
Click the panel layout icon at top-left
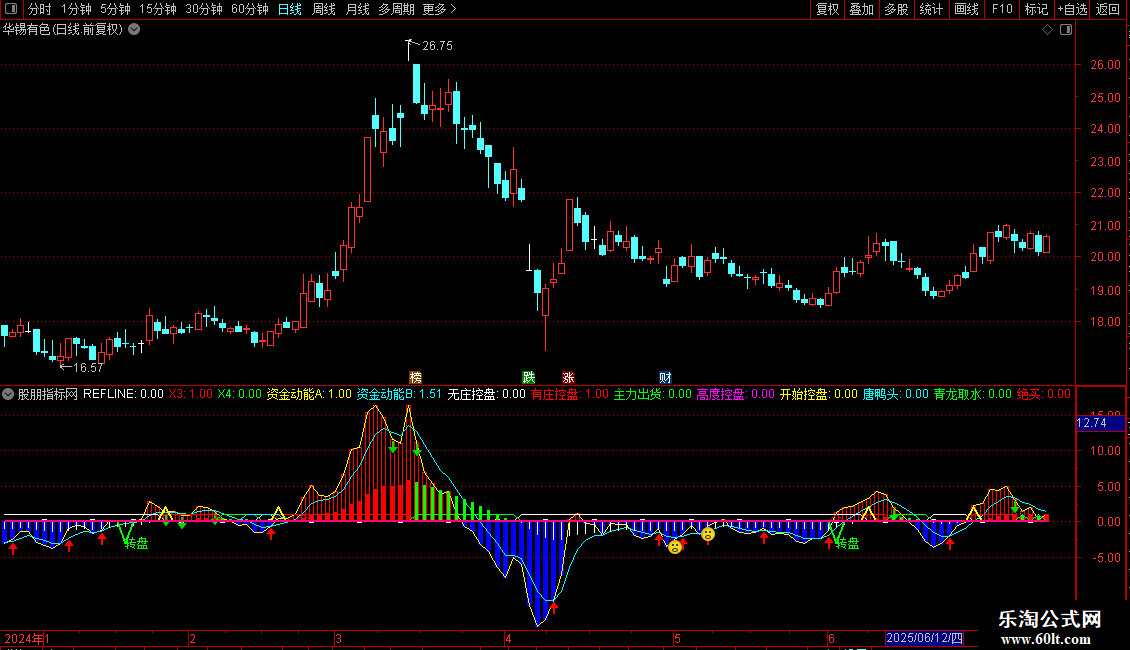tap(11, 9)
